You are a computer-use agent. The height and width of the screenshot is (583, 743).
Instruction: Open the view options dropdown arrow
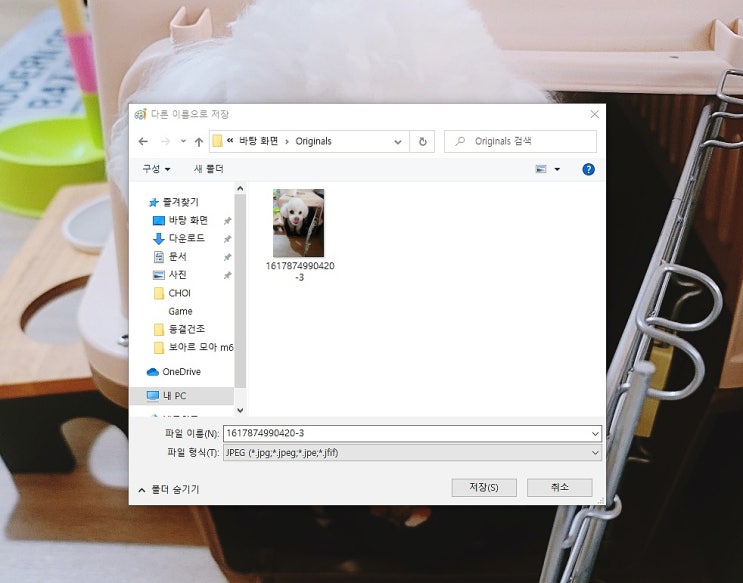(x=557, y=169)
